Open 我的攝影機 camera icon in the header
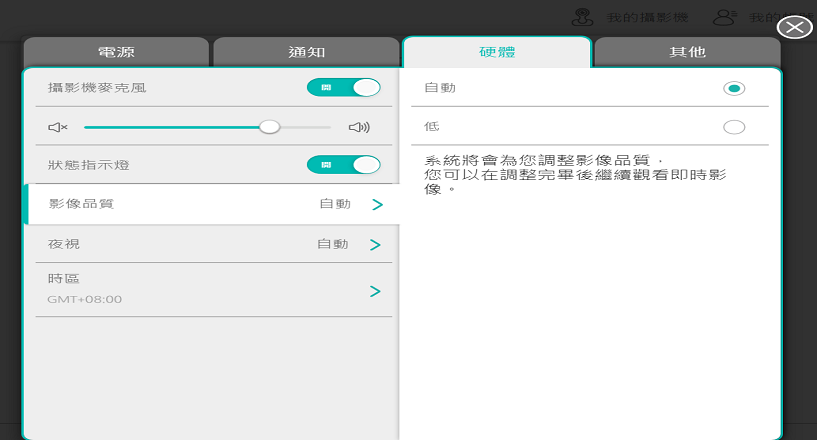The image size is (817, 440). coord(582,17)
